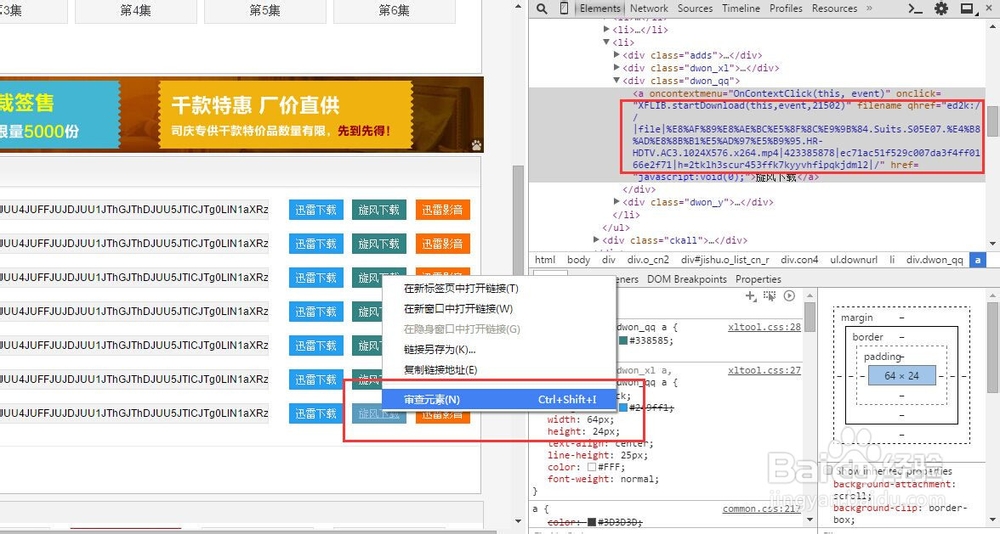Image resolution: width=1000 pixels, height=534 pixels.
Task: Switch to the Elements panel tab
Action: pyautogui.click(x=599, y=8)
